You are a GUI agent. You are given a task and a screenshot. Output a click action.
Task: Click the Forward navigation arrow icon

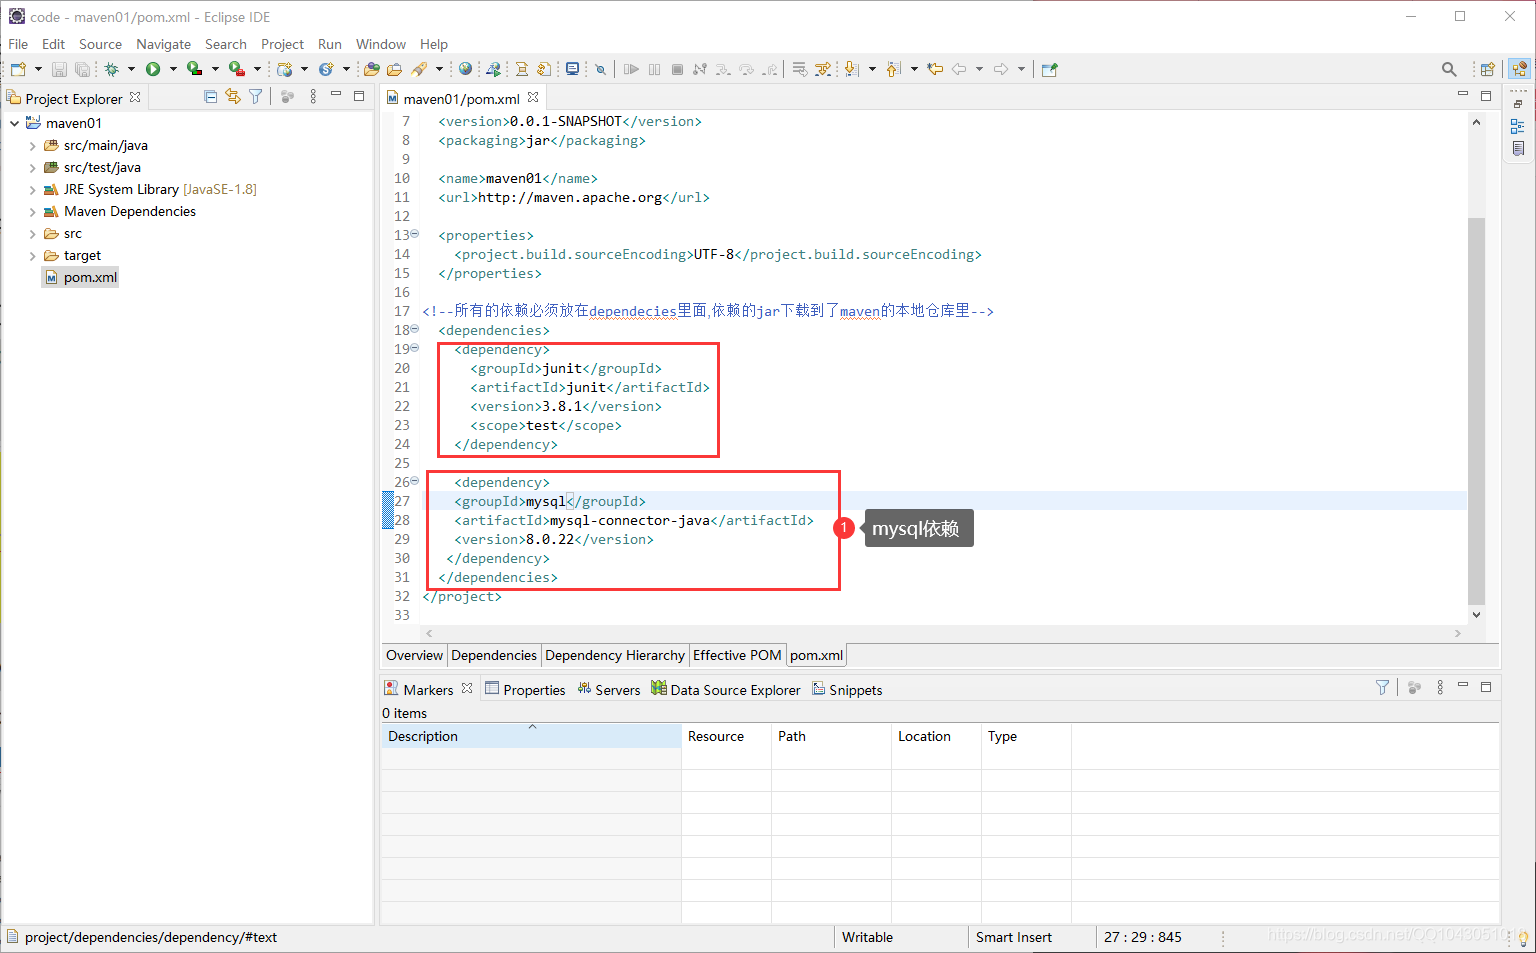click(1001, 69)
